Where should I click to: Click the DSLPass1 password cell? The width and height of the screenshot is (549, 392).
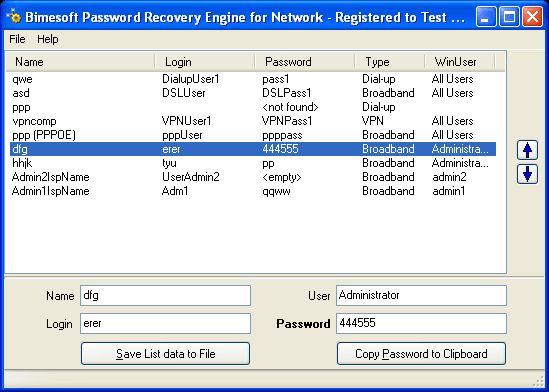click(x=287, y=93)
